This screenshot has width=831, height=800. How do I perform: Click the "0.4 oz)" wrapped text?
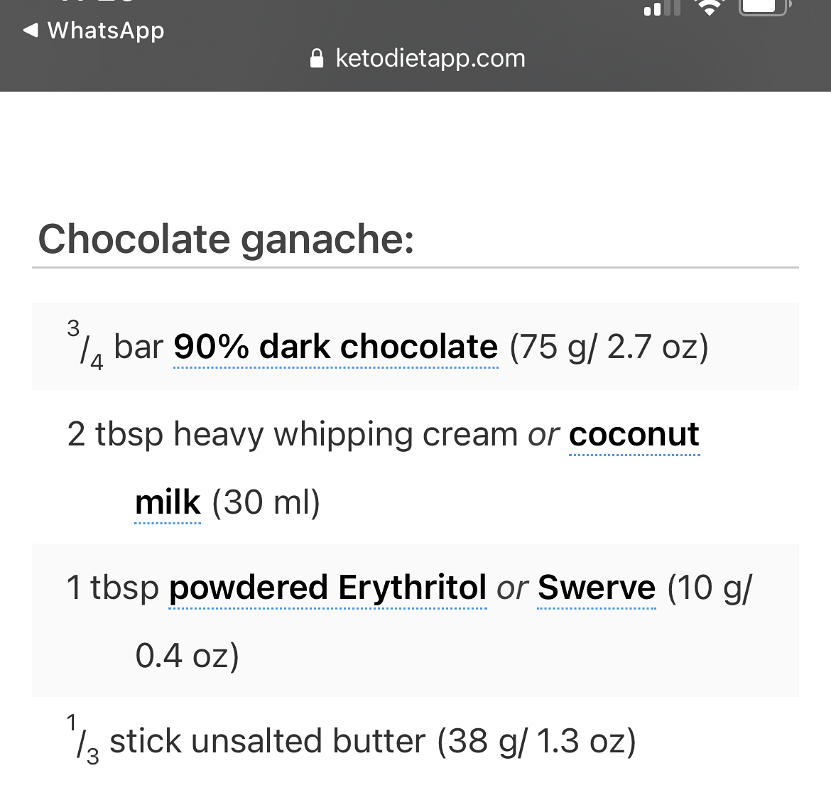pyautogui.click(x=186, y=656)
